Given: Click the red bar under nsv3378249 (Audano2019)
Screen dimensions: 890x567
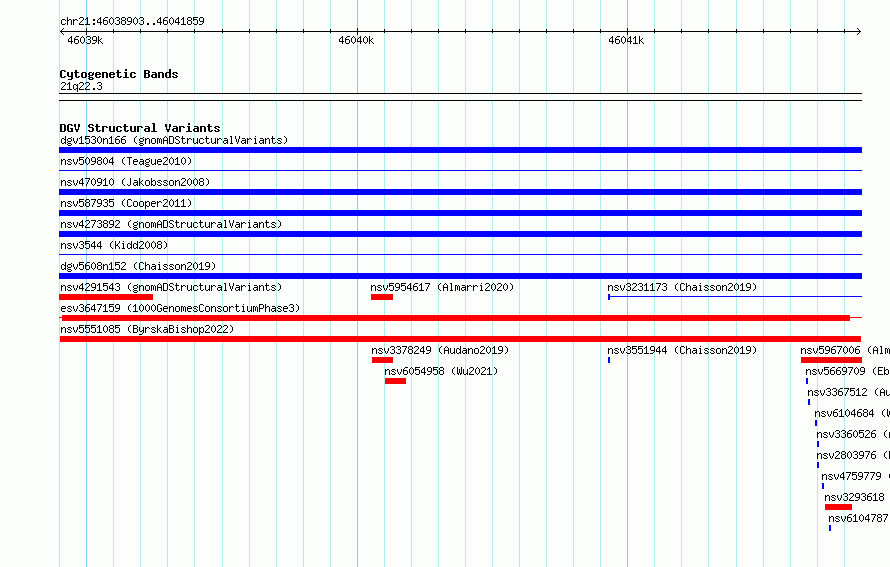Looking at the screenshot, I should 383,360.
